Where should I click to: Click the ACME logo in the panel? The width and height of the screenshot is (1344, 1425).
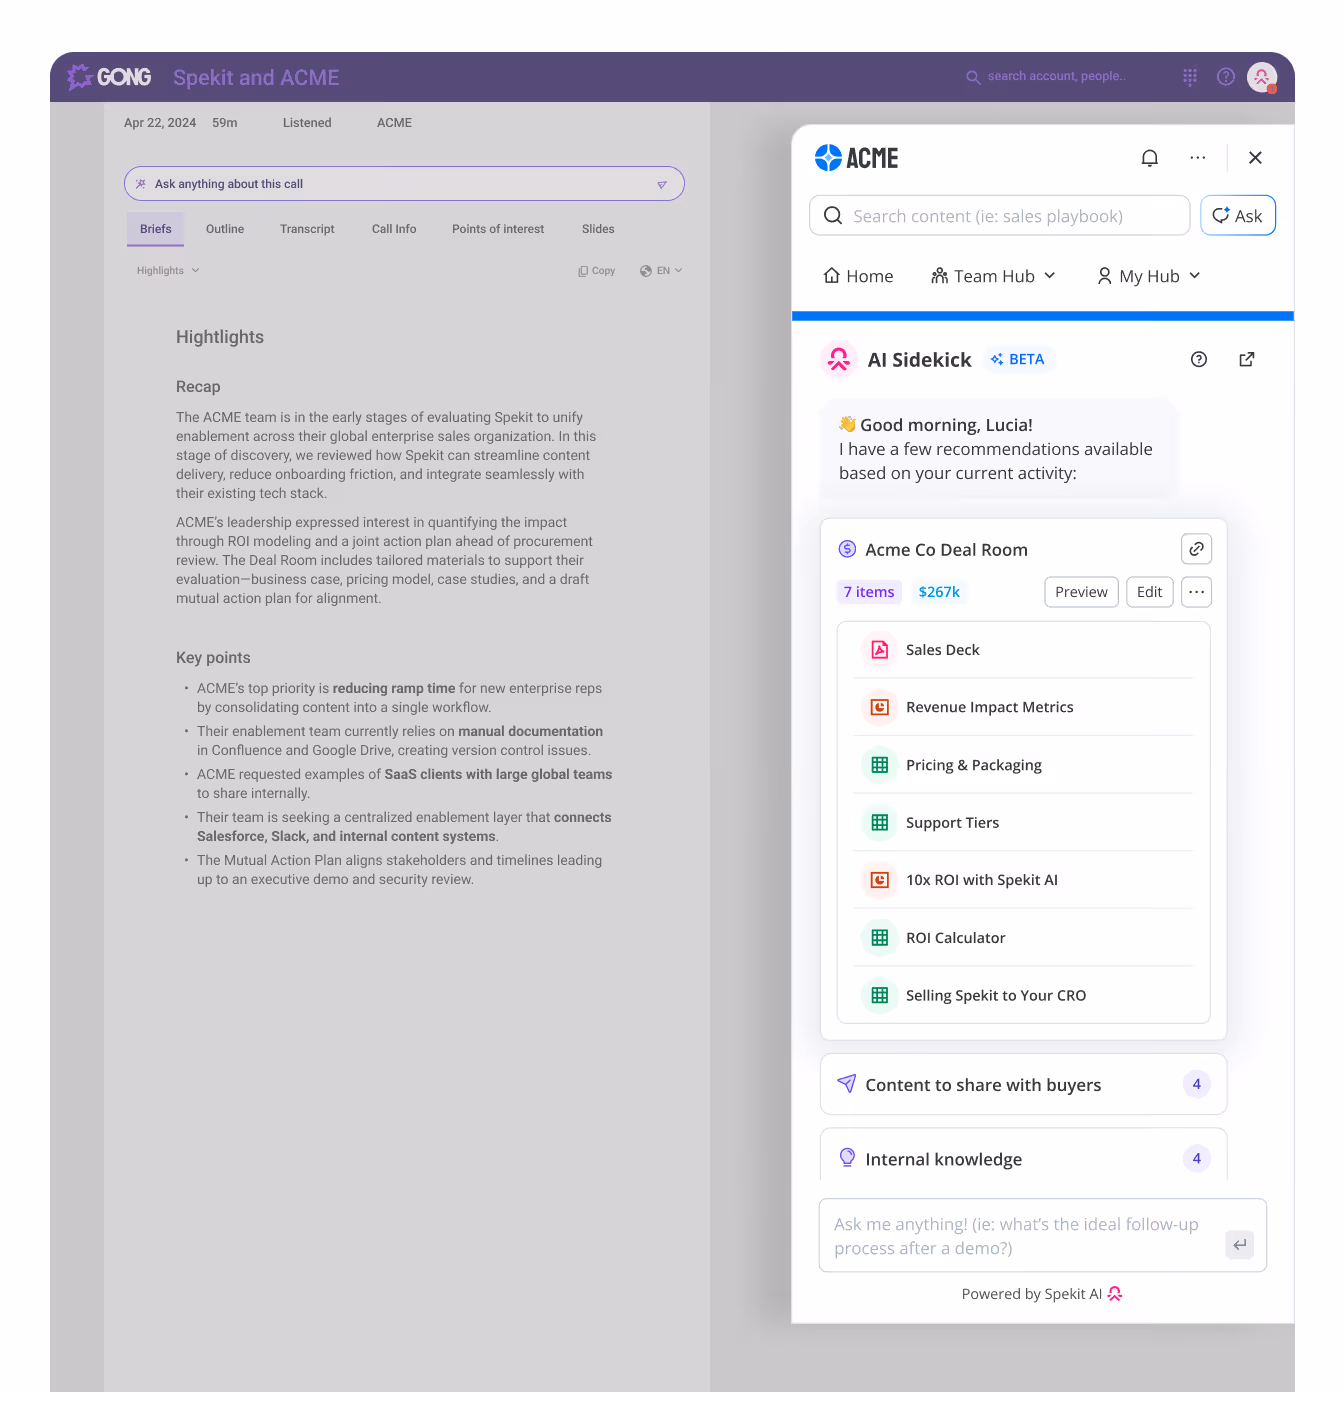(856, 158)
